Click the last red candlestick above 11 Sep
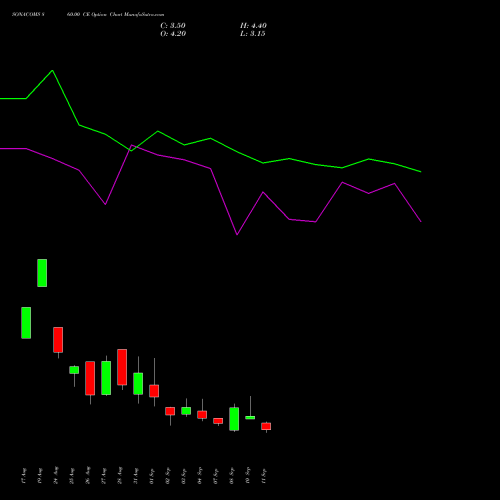The image size is (500, 500). pyautogui.click(x=266, y=426)
